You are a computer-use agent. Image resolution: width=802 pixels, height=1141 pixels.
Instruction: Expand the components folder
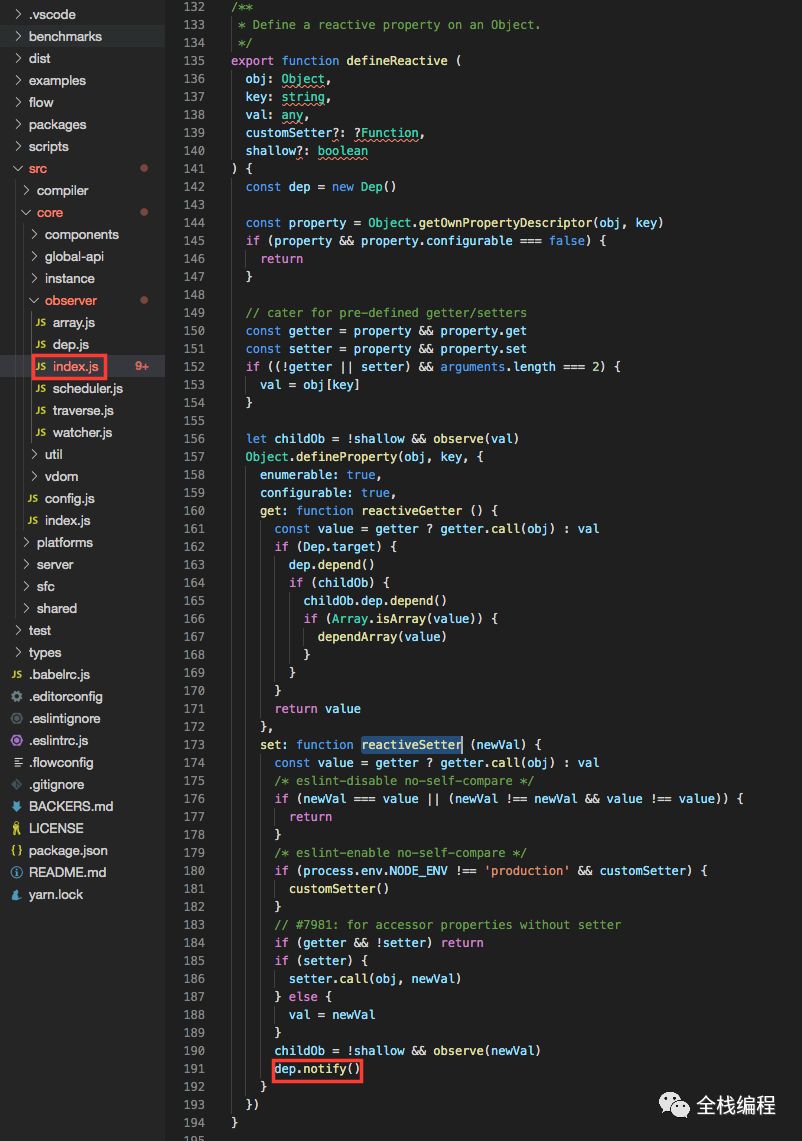(34, 234)
